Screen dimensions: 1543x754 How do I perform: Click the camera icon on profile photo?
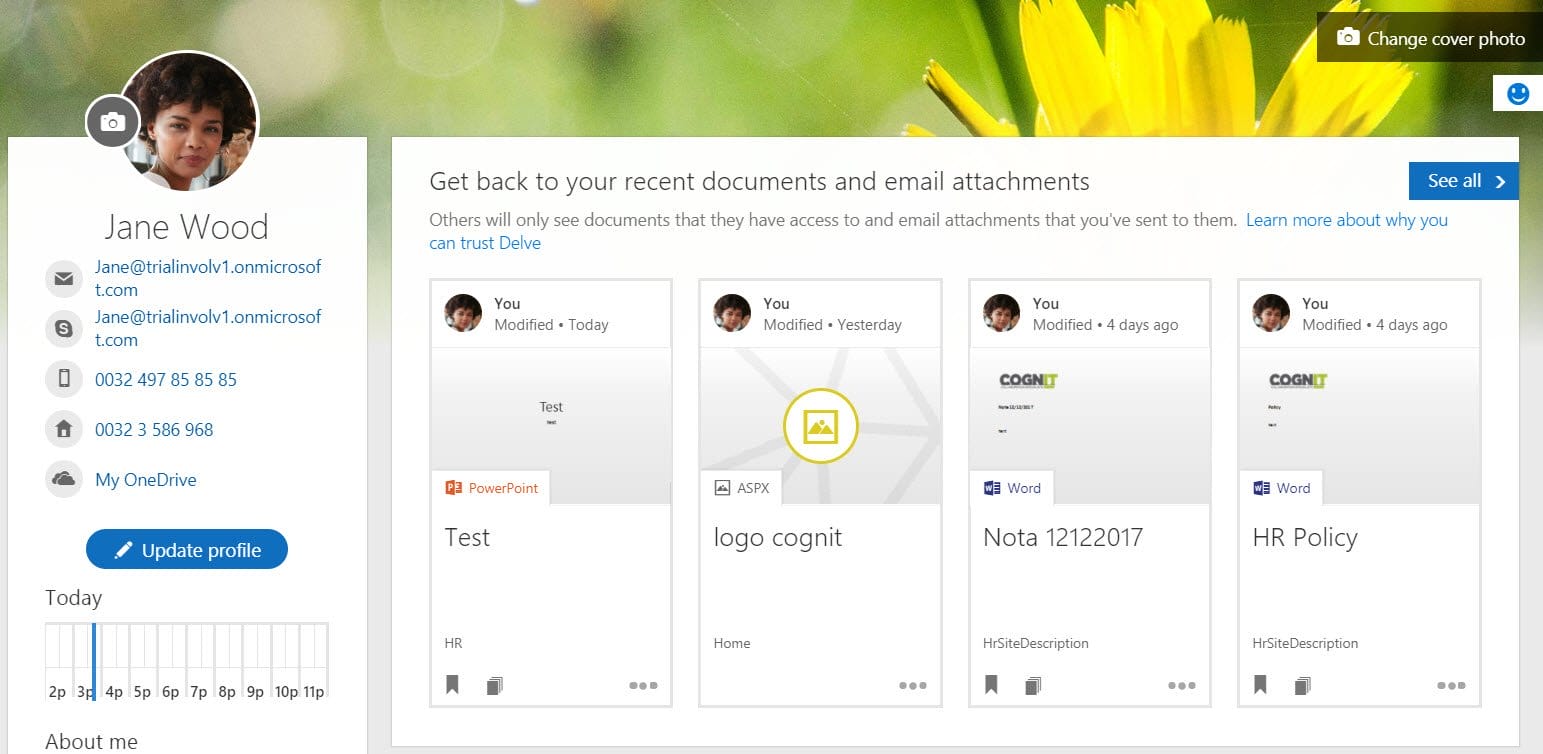(x=113, y=122)
